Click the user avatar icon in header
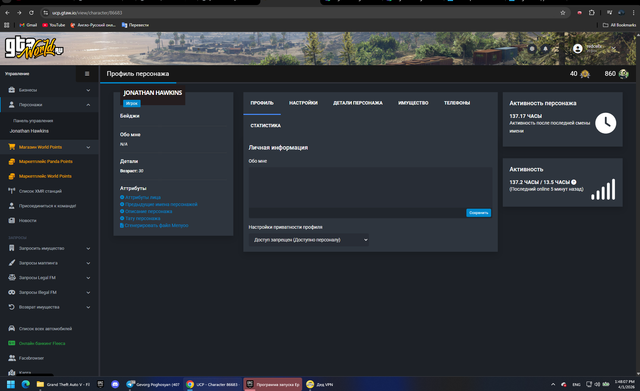 (578, 49)
